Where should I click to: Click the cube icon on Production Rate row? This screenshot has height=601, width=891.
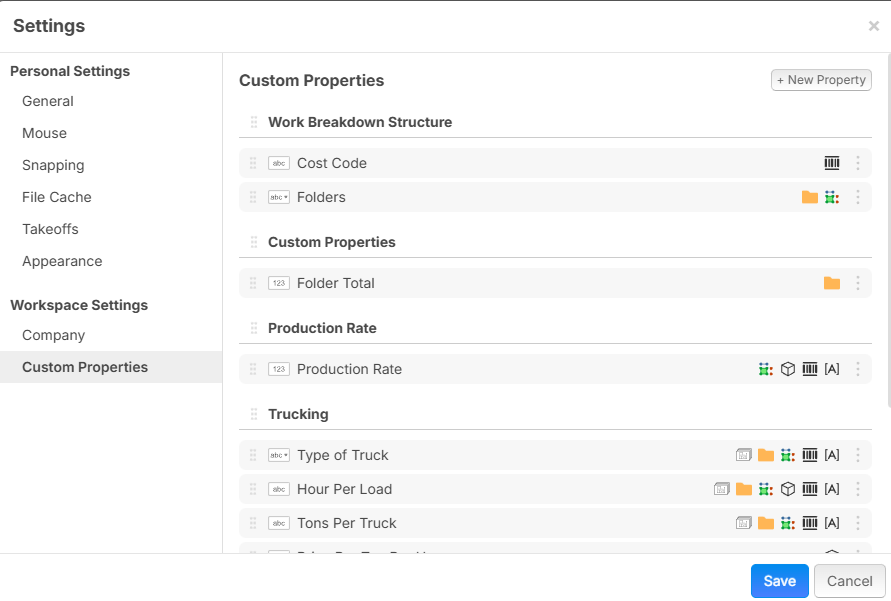(788, 369)
